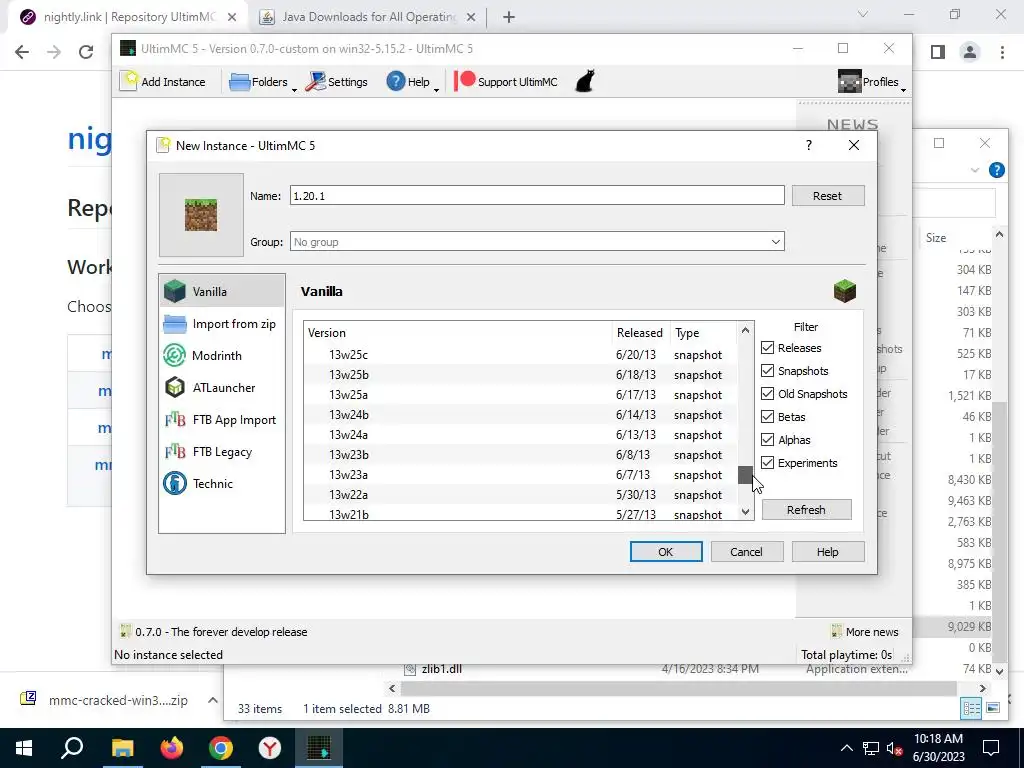Image resolution: width=1024 pixels, height=768 pixels.
Task: Select Modrinth source
Action: pos(222,355)
